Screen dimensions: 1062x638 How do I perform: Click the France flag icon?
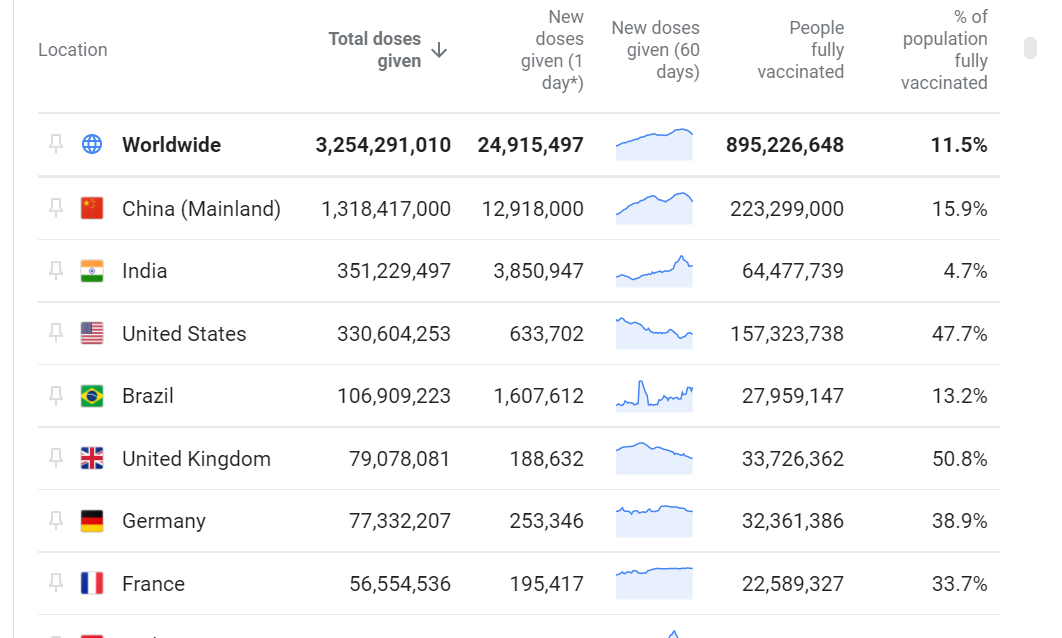point(92,583)
